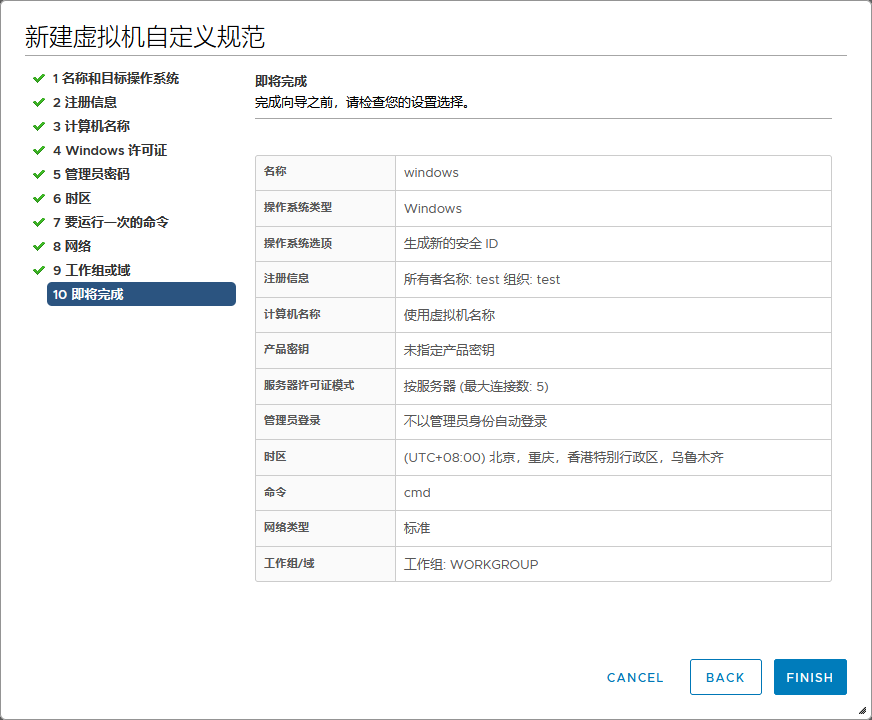The height and width of the screenshot is (720, 872).
Task: Click the resize grip in dialog corner
Action: [x=862, y=711]
